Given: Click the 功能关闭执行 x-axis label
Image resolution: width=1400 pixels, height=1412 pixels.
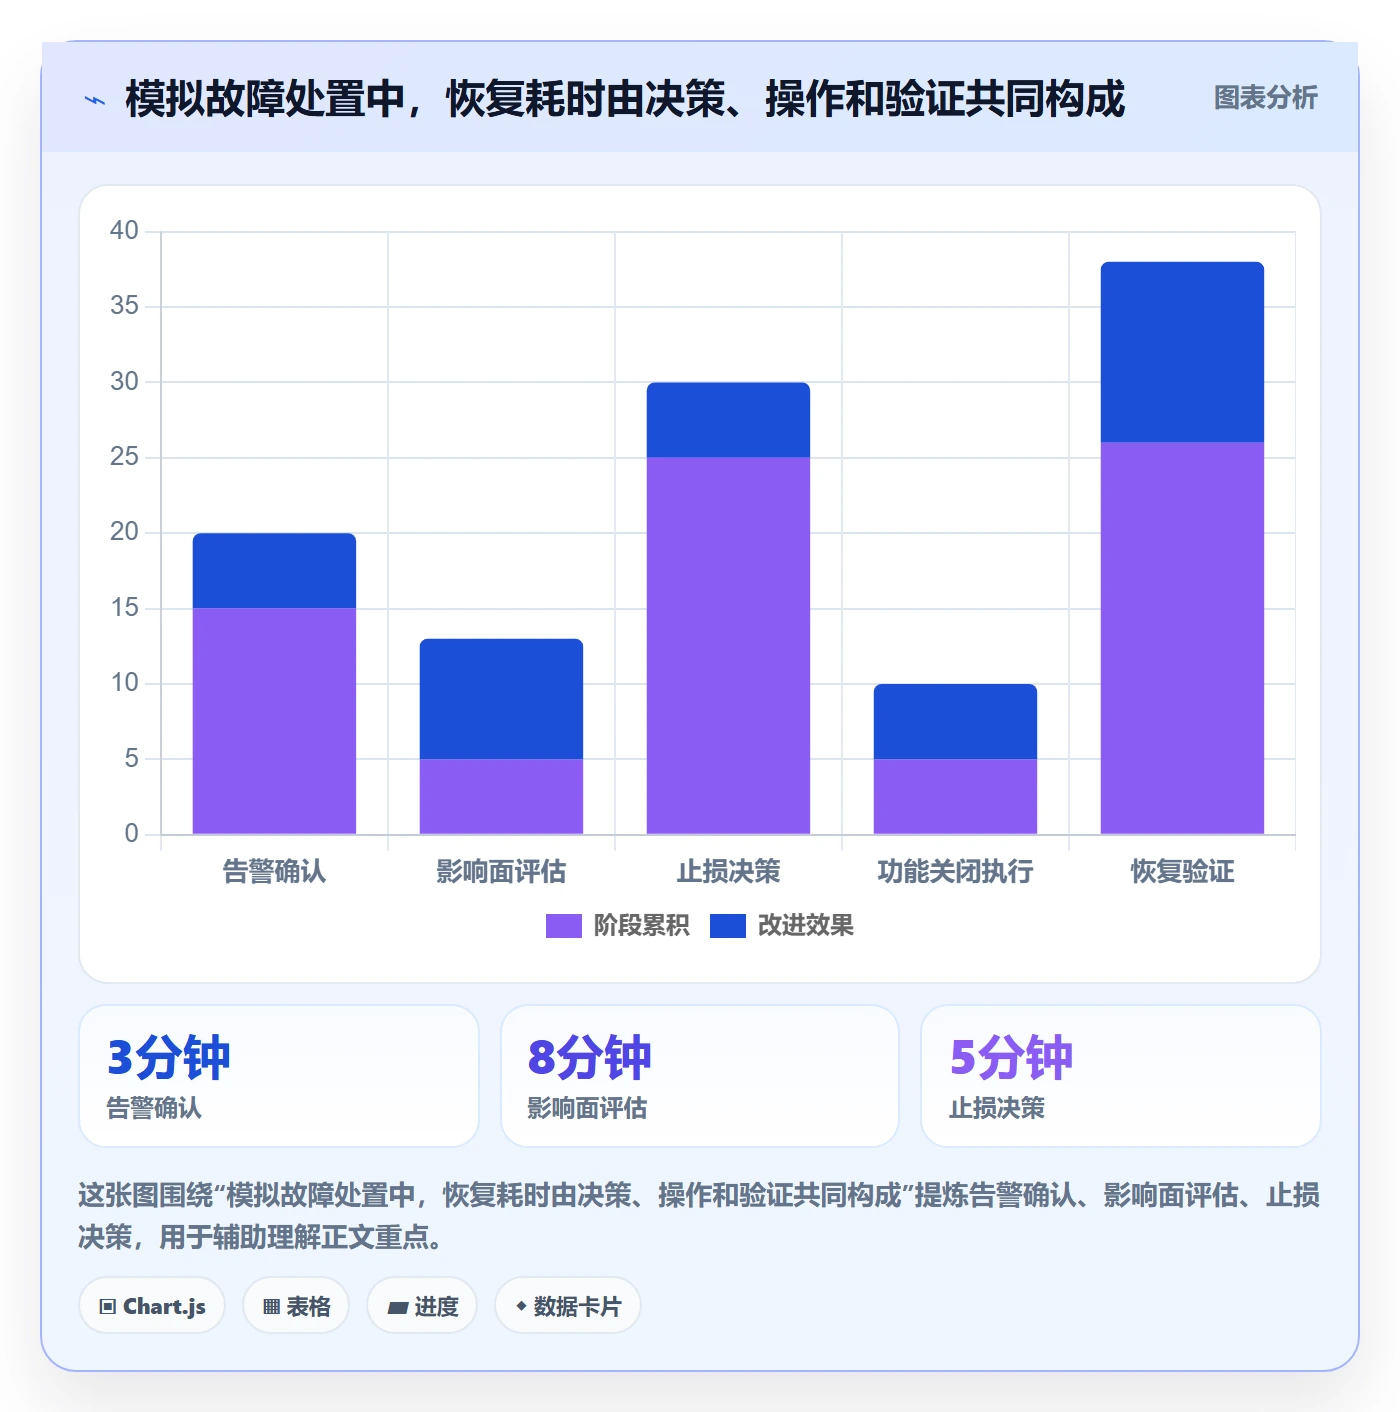Looking at the screenshot, I should tap(955, 872).
